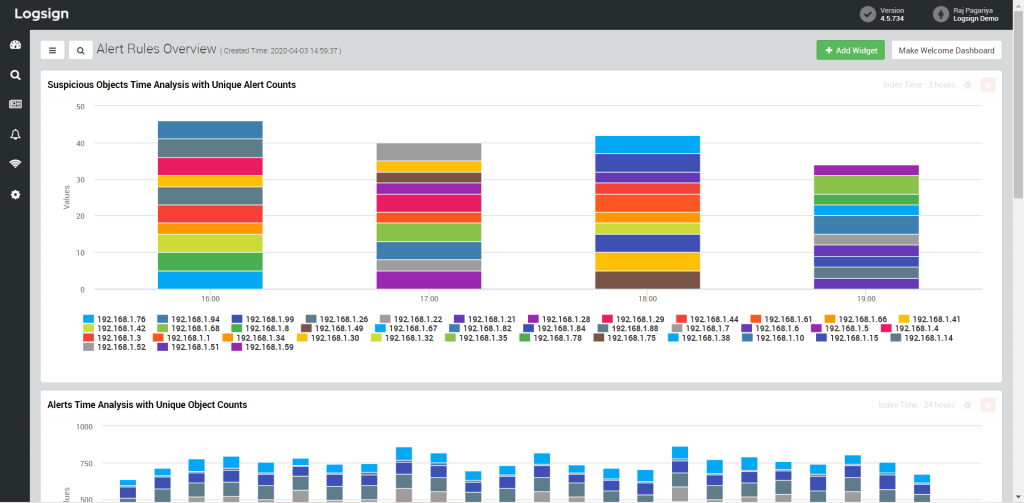This screenshot has width=1024, height=503.
Task: Click legend label 192.168.1.82
Action: click(488, 329)
